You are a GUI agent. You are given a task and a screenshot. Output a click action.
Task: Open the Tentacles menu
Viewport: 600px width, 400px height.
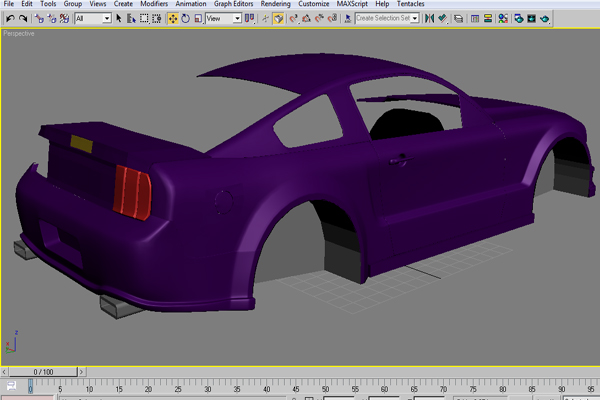click(x=411, y=4)
